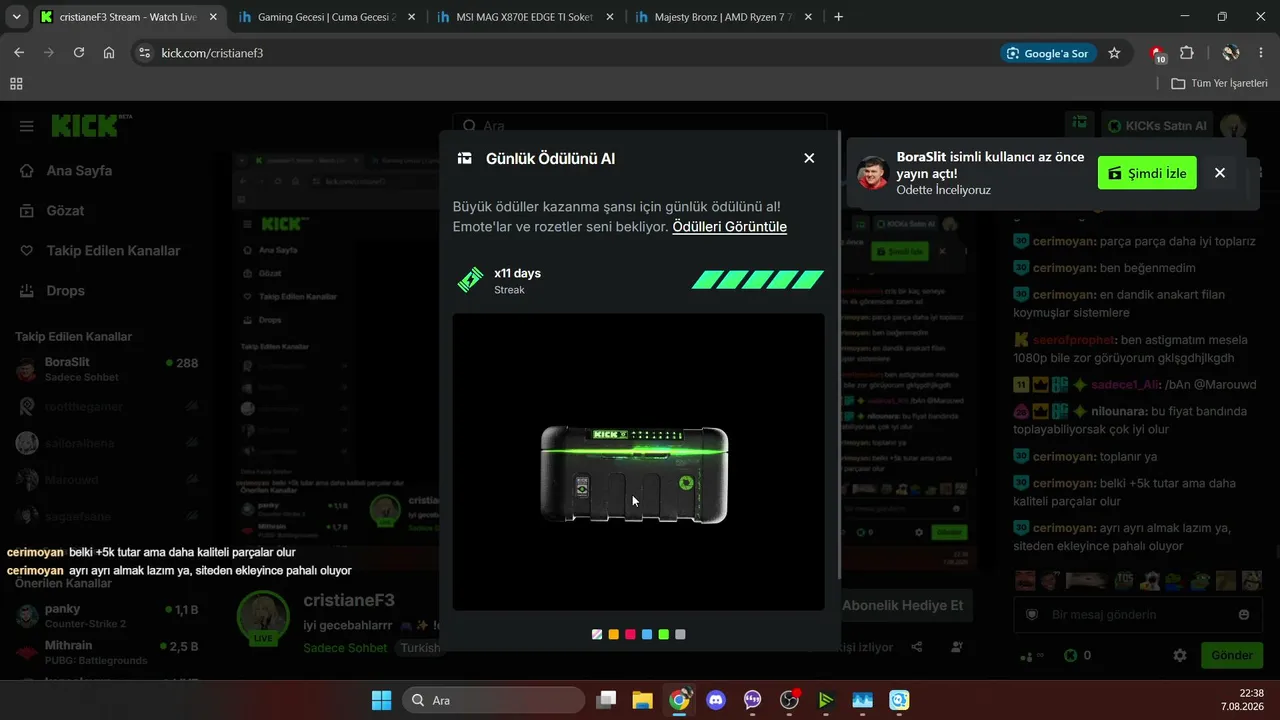Click the chat identity shield icon

(x=1033, y=615)
